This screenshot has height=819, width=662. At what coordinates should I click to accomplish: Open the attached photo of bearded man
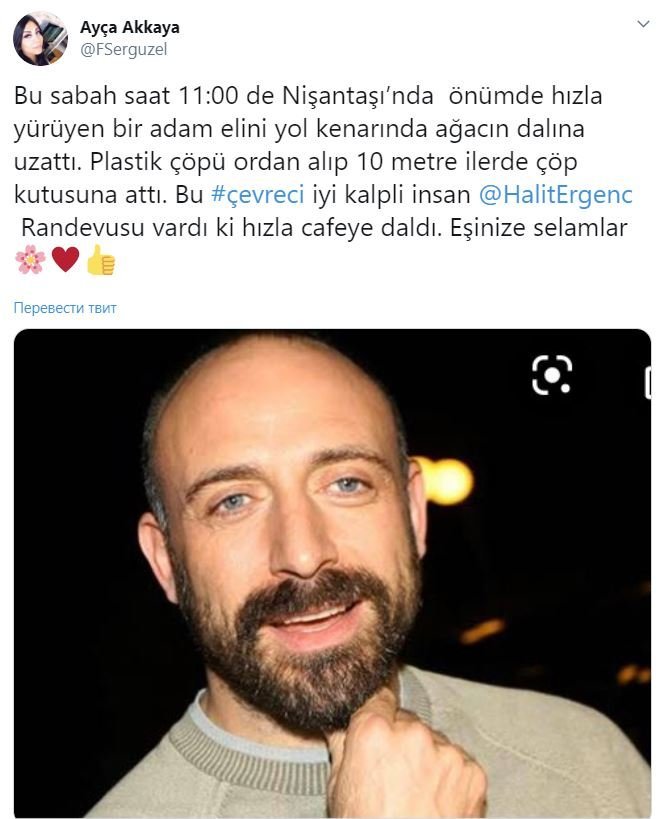tap(332, 573)
